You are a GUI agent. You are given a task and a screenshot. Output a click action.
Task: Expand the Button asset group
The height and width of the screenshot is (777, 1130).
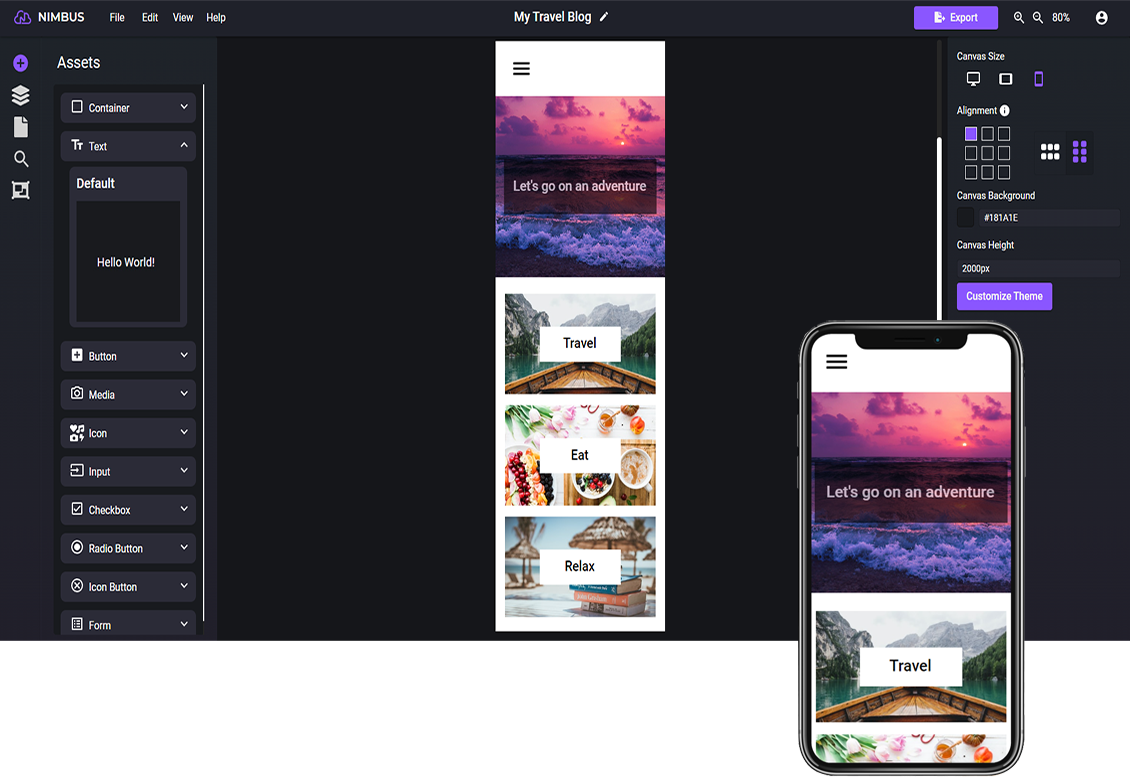184,355
